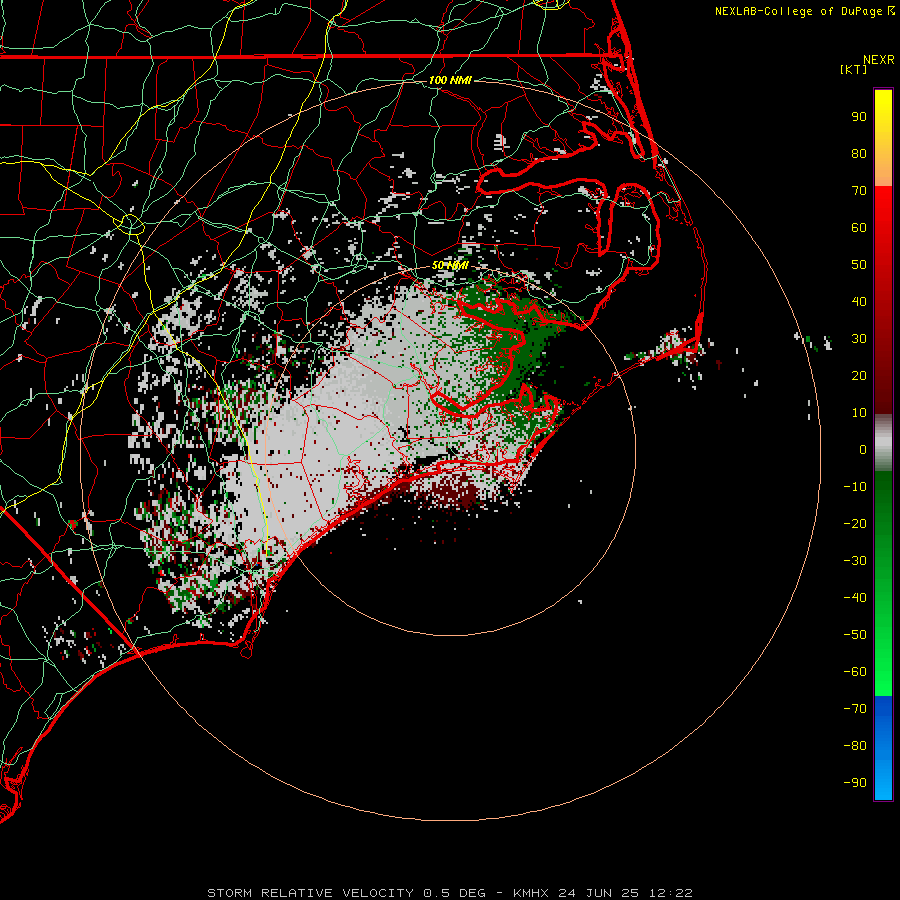Click the -20 value on the velocity scale

tap(855, 524)
